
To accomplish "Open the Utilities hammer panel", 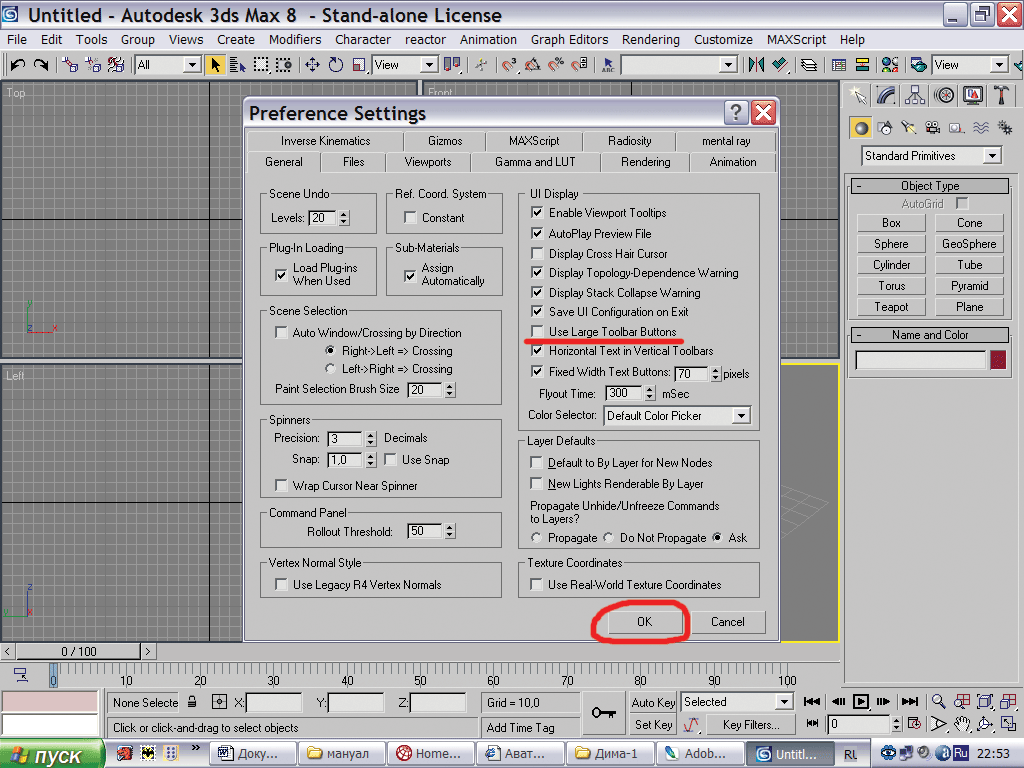I will (1001, 96).
